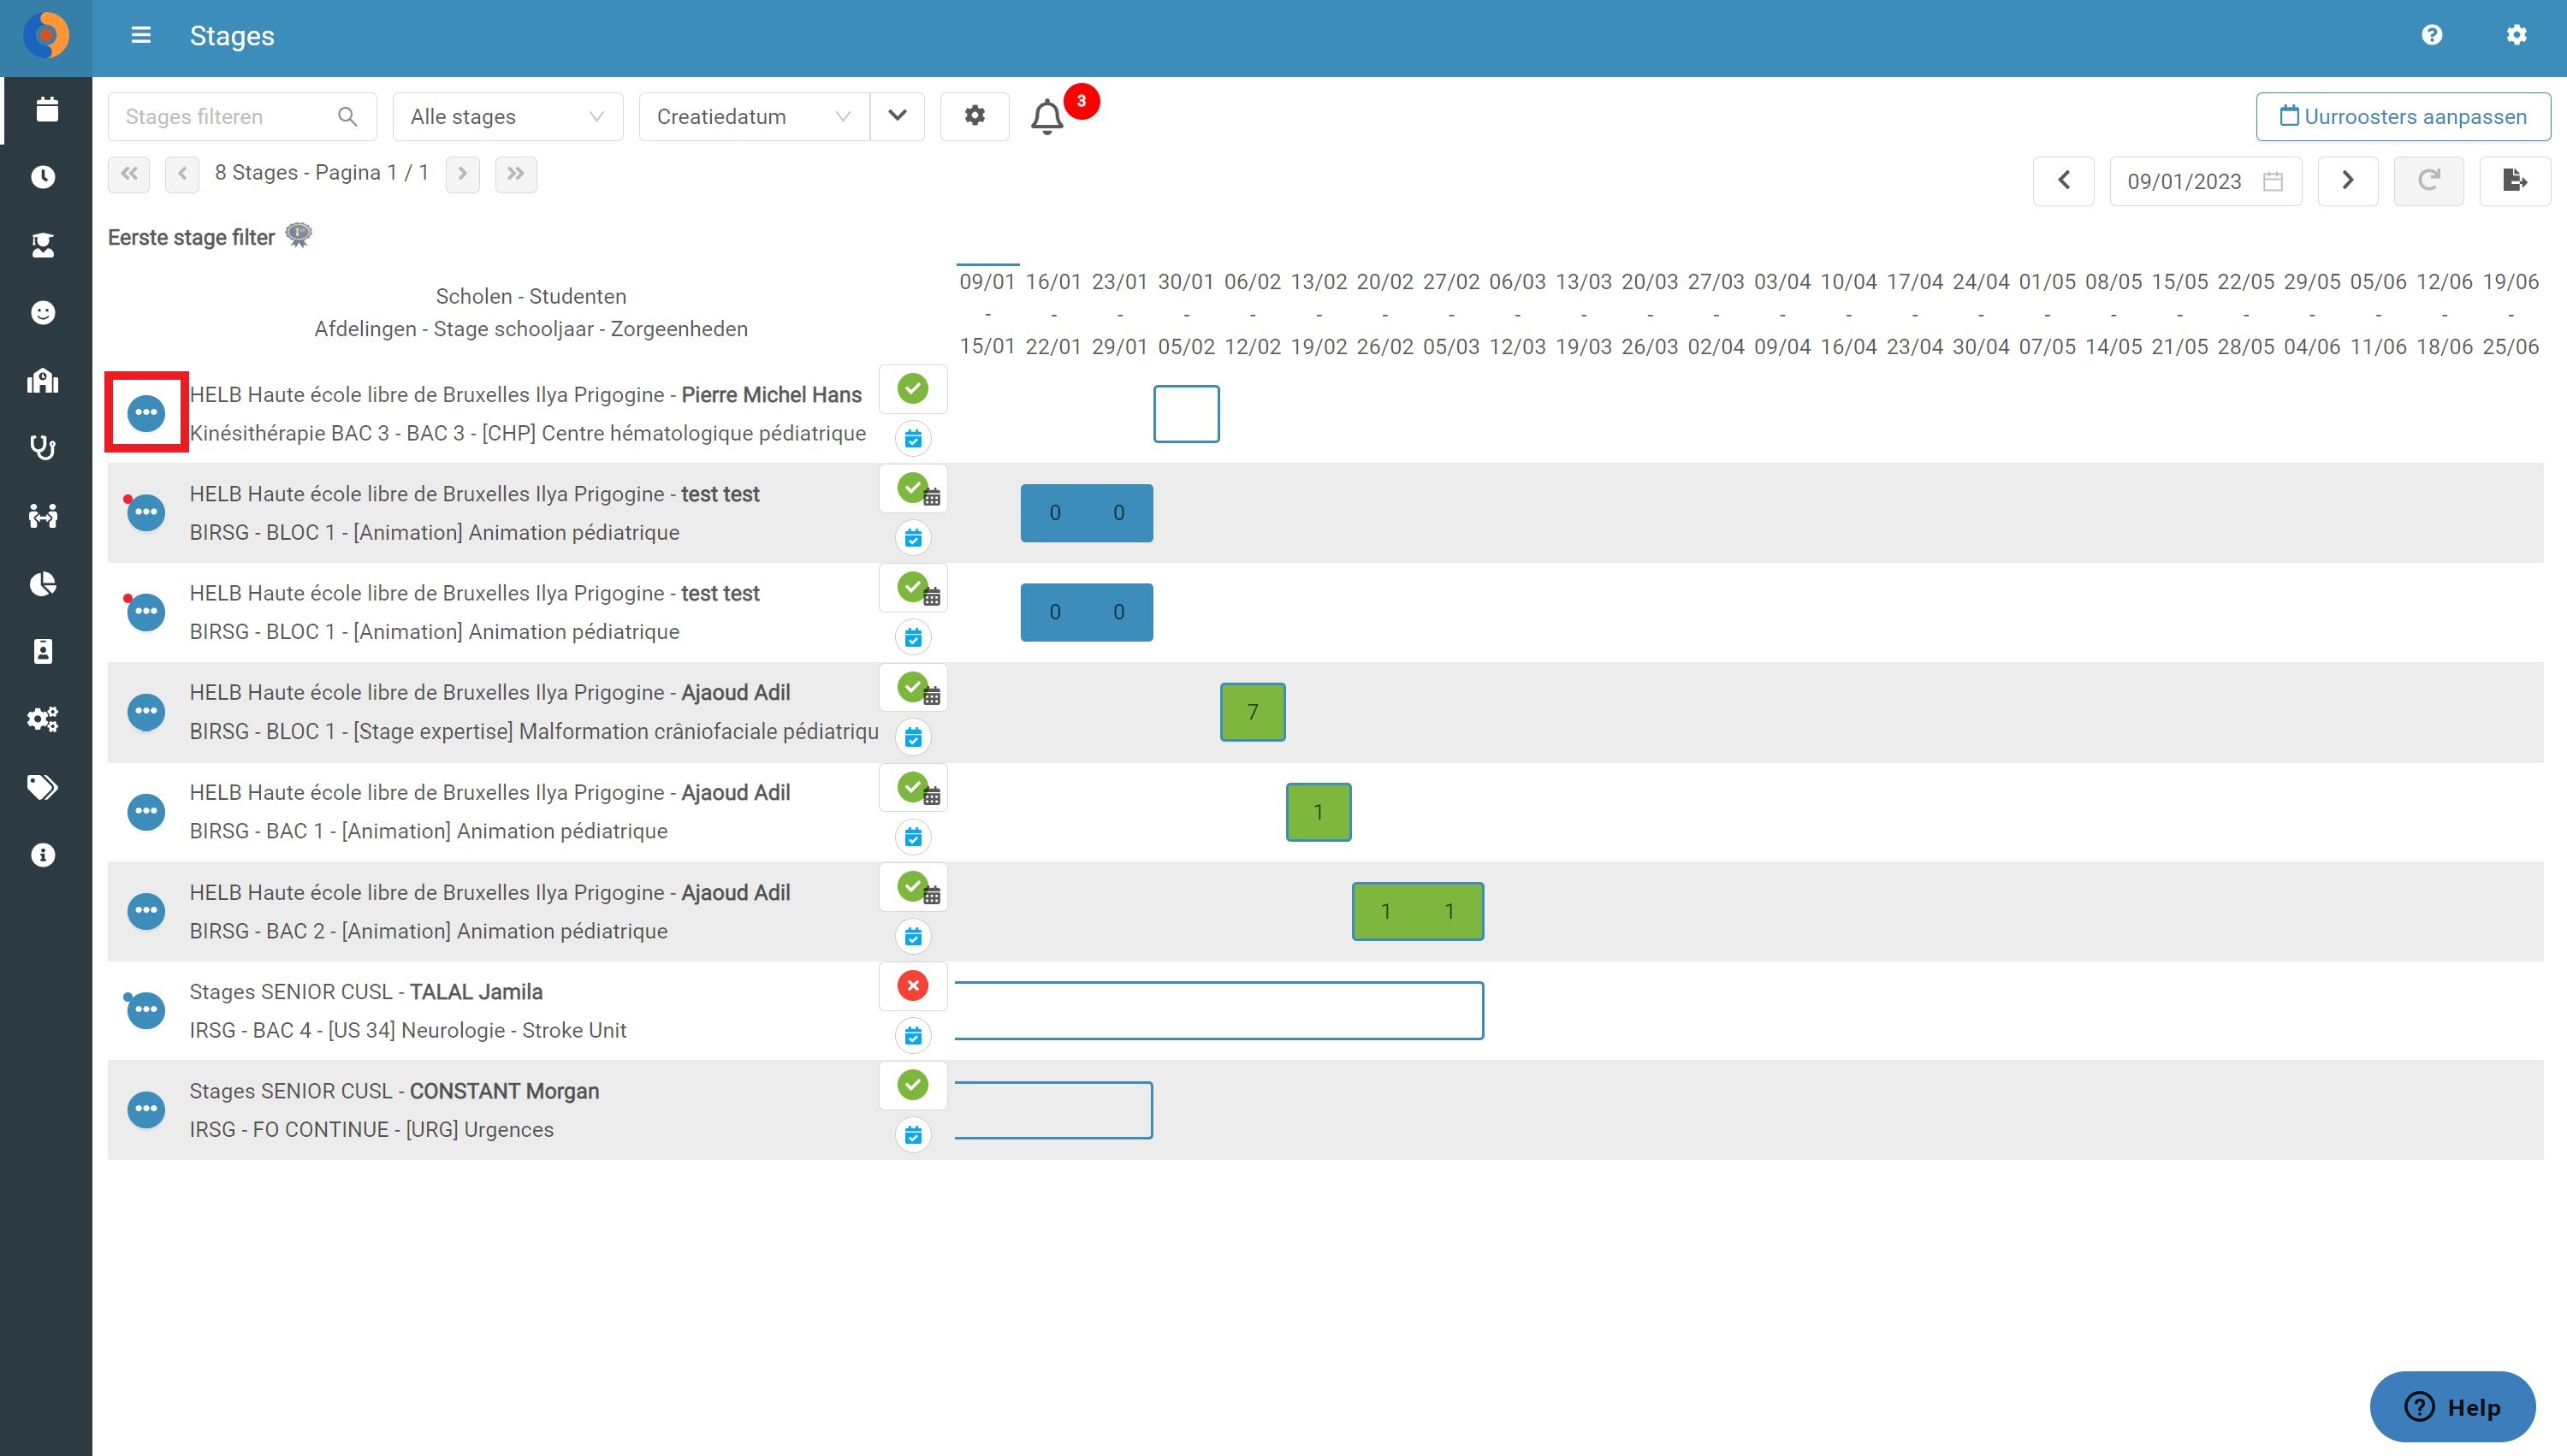Click the people distancing sidebar icon
2567x1456 pixels.
tap(43, 516)
